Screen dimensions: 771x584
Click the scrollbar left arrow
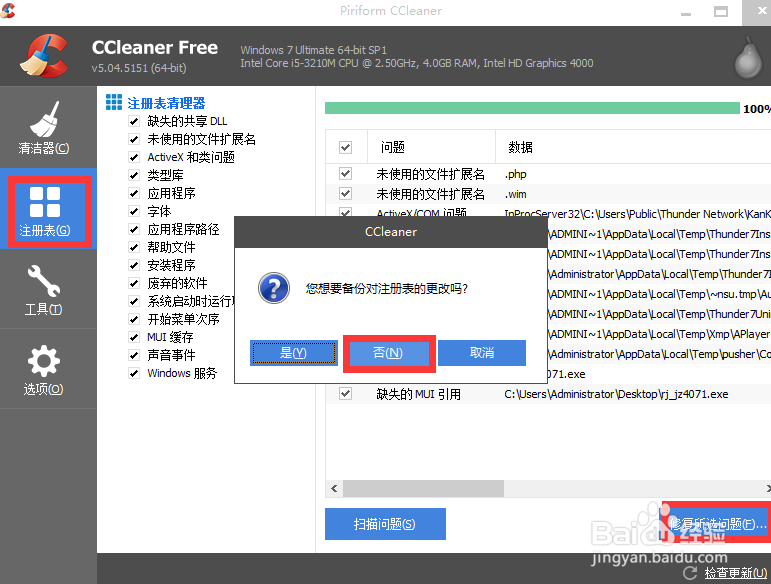(x=334, y=489)
